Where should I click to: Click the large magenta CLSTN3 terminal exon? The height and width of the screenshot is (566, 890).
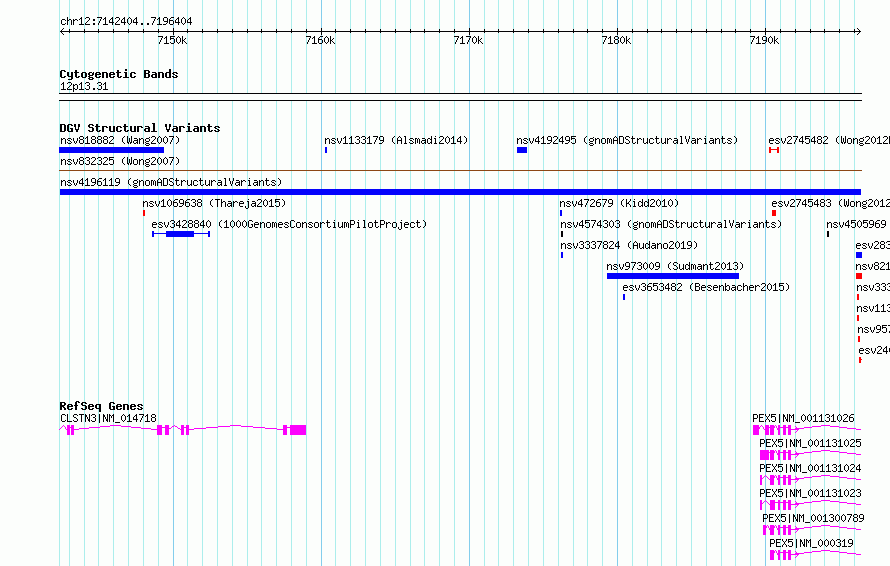[298, 430]
